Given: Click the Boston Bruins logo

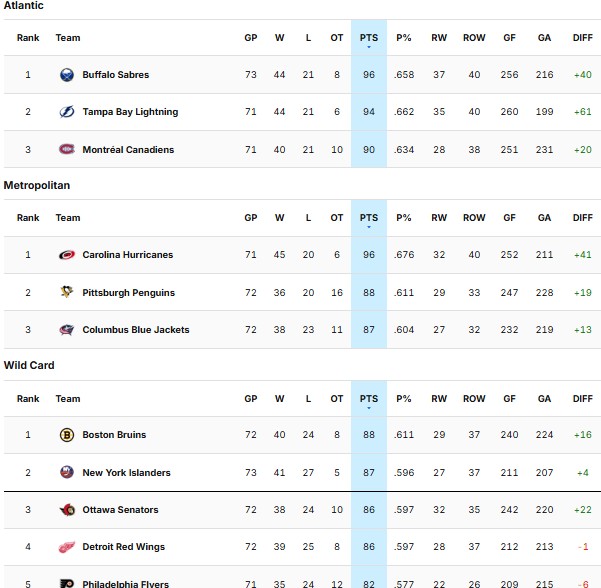Looking at the screenshot, I should [67, 435].
